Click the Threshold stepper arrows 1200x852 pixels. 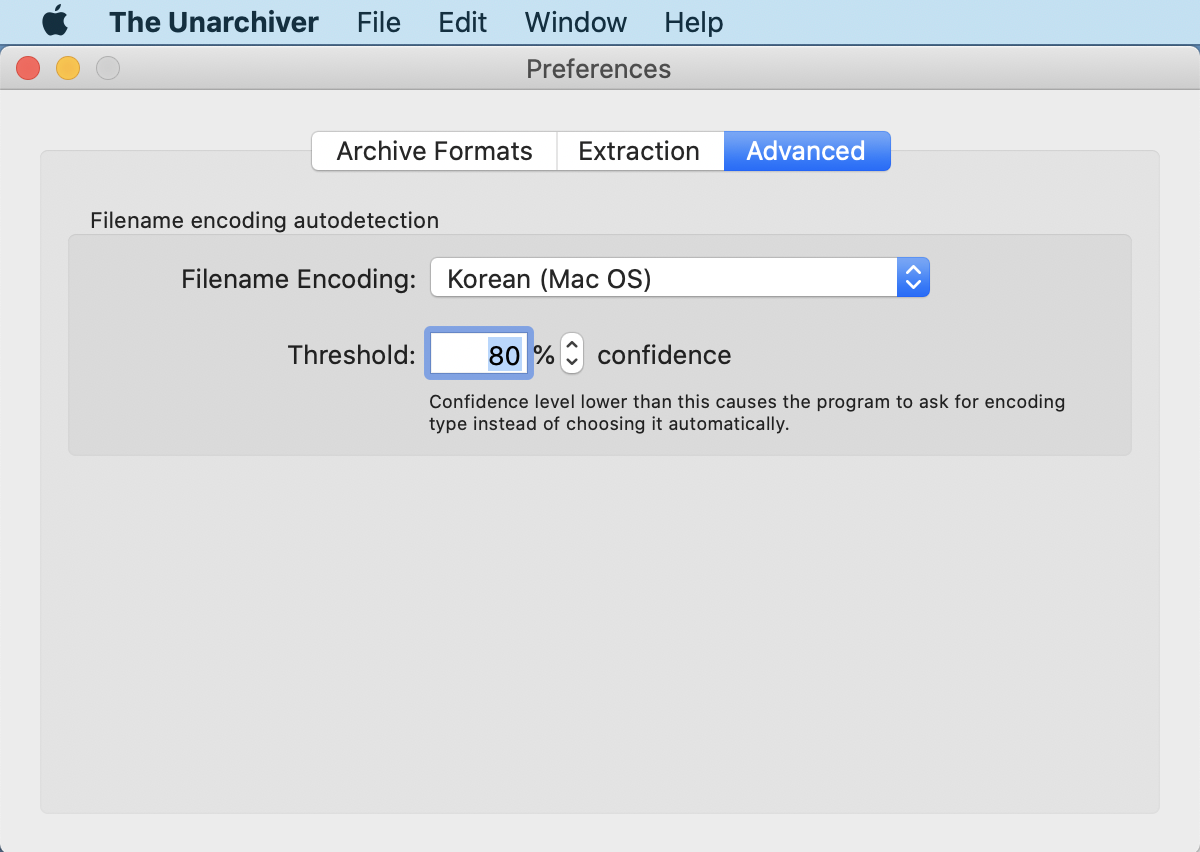[571, 354]
